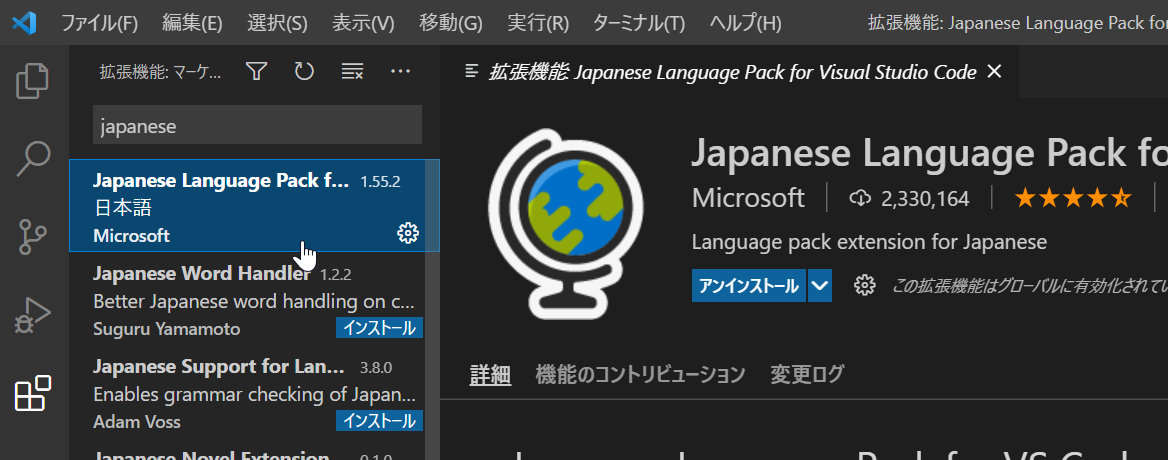
Task: Click the アンインストール button
Action: (x=749, y=286)
